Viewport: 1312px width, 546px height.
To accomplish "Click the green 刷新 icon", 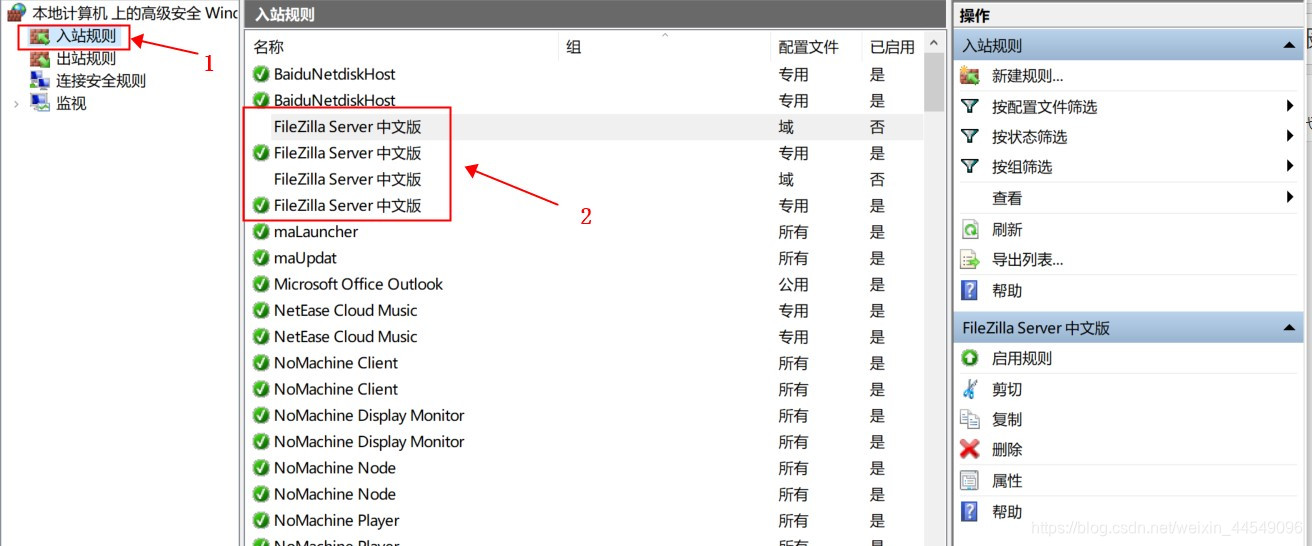I will pyautogui.click(x=969, y=229).
